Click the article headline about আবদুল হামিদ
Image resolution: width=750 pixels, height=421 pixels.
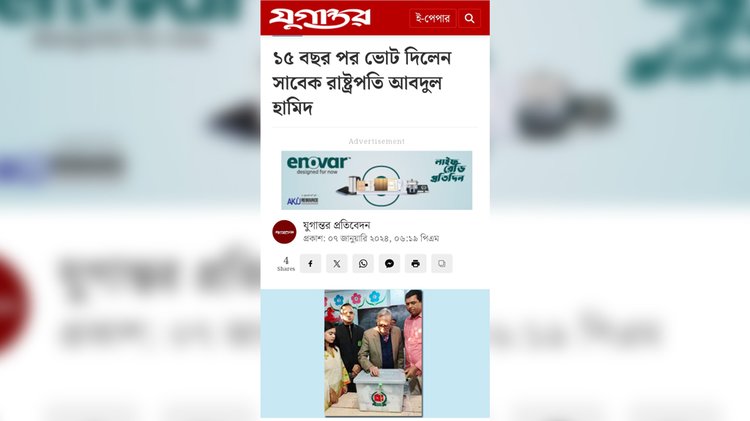(x=362, y=83)
